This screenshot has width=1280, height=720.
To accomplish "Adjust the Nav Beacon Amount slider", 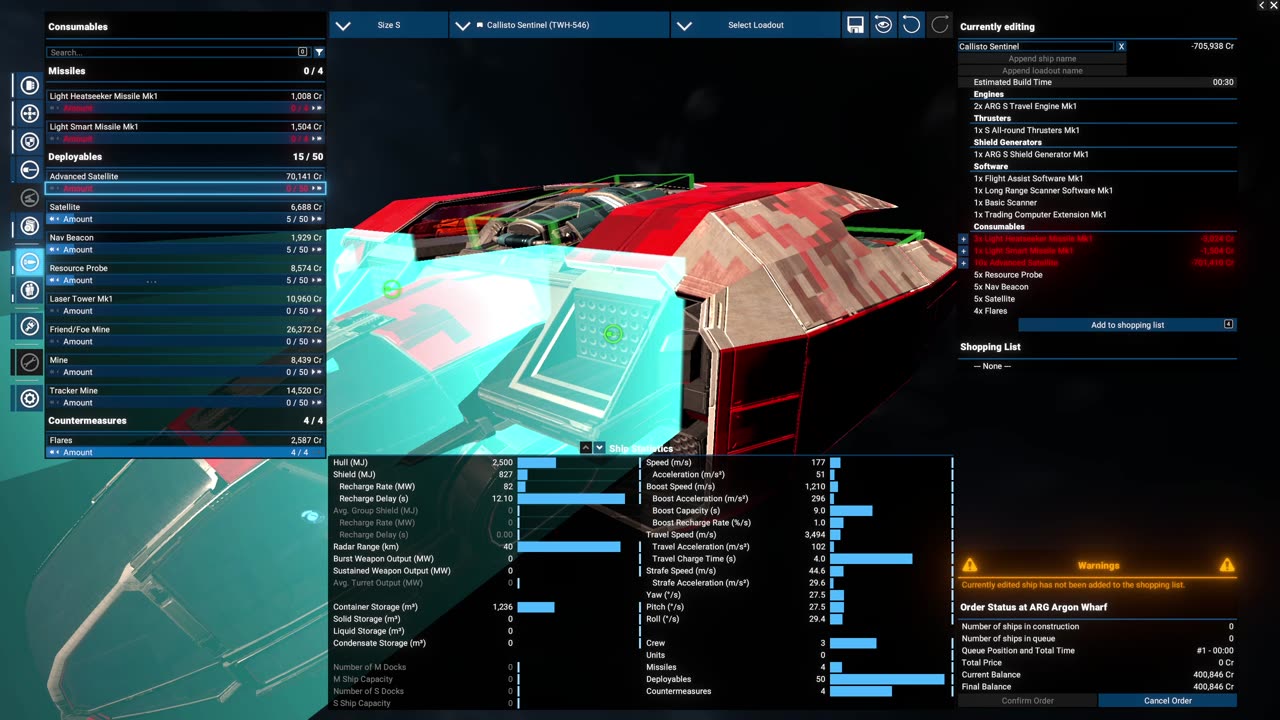I will coord(185,250).
